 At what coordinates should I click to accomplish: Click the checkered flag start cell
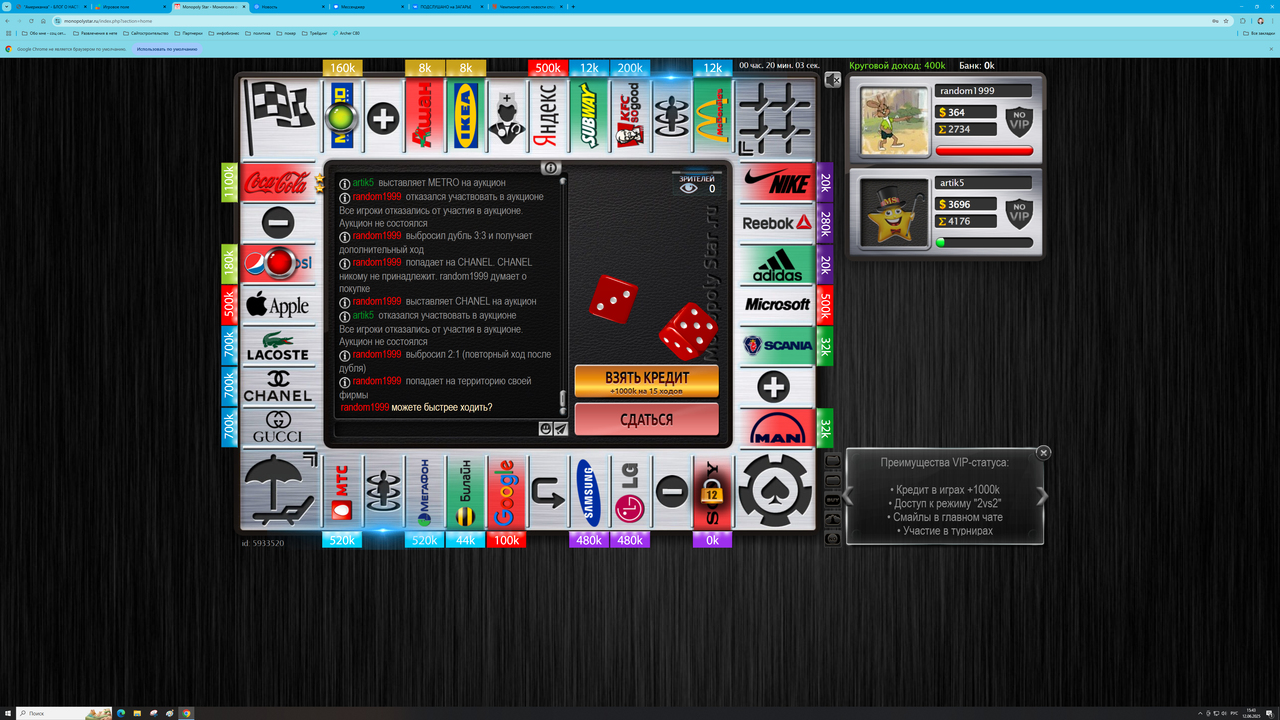[279, 115]
